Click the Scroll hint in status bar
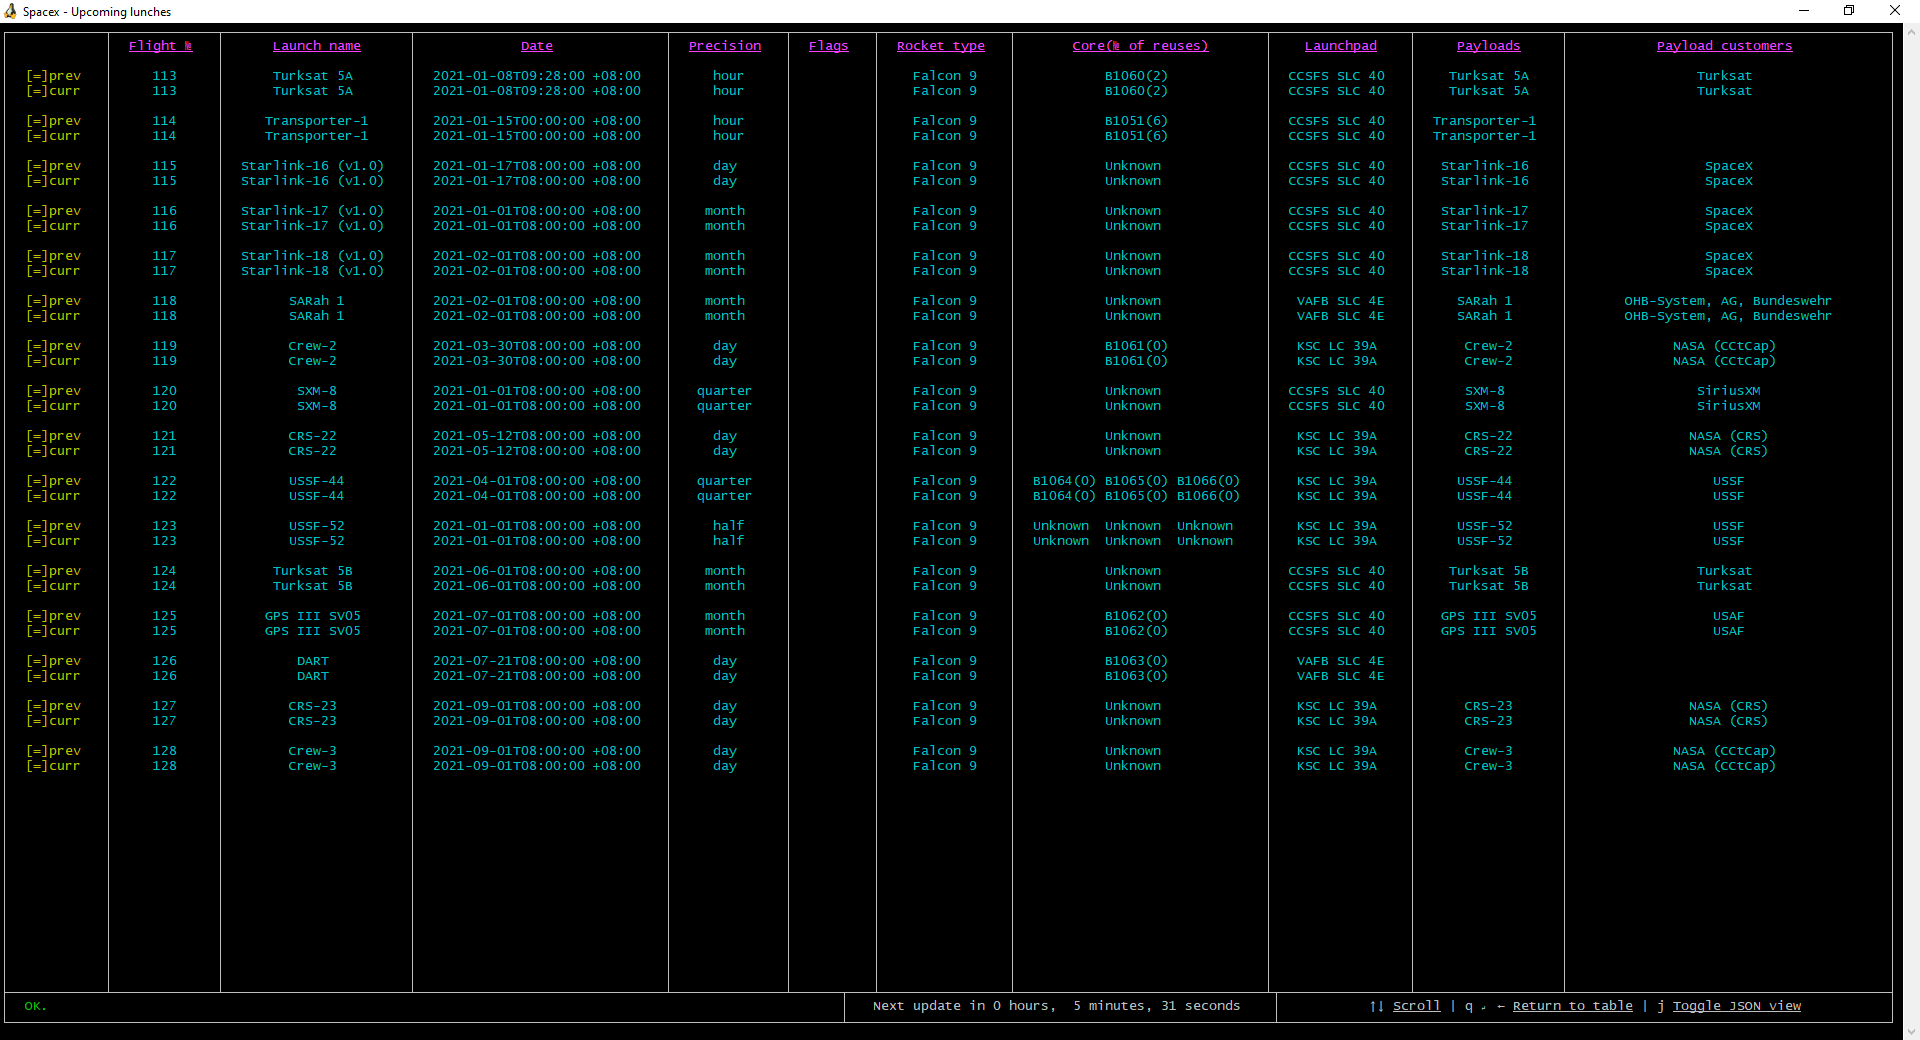This screenshot has height=1040, width=1920. (1417, 1006)
